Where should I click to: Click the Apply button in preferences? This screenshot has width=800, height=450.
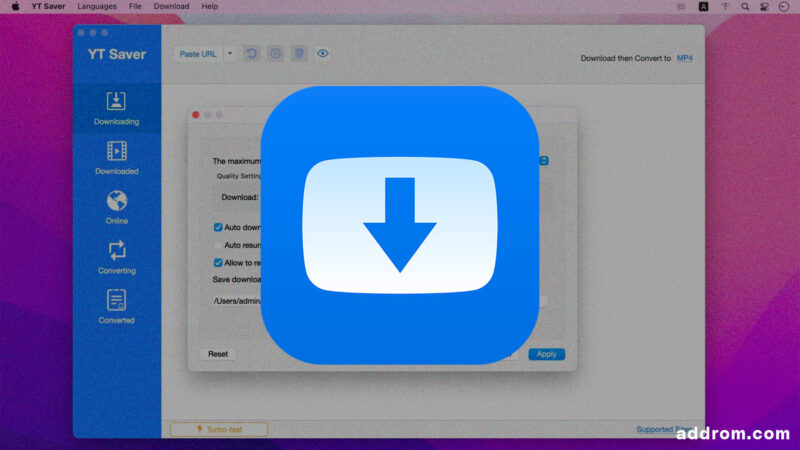tap(546, 354)
